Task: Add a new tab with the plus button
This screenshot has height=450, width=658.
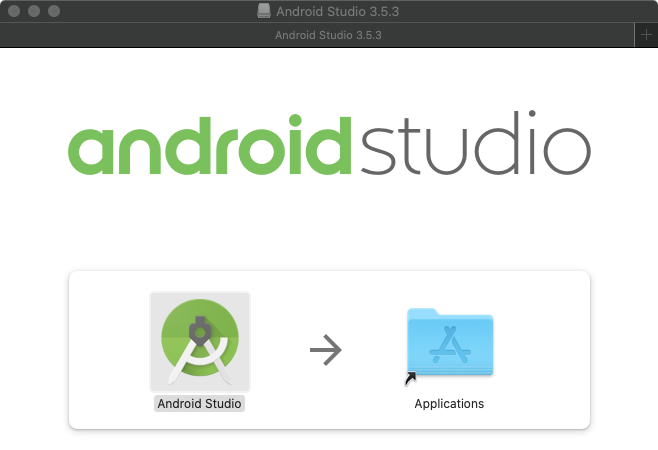Action: [646, 35]
